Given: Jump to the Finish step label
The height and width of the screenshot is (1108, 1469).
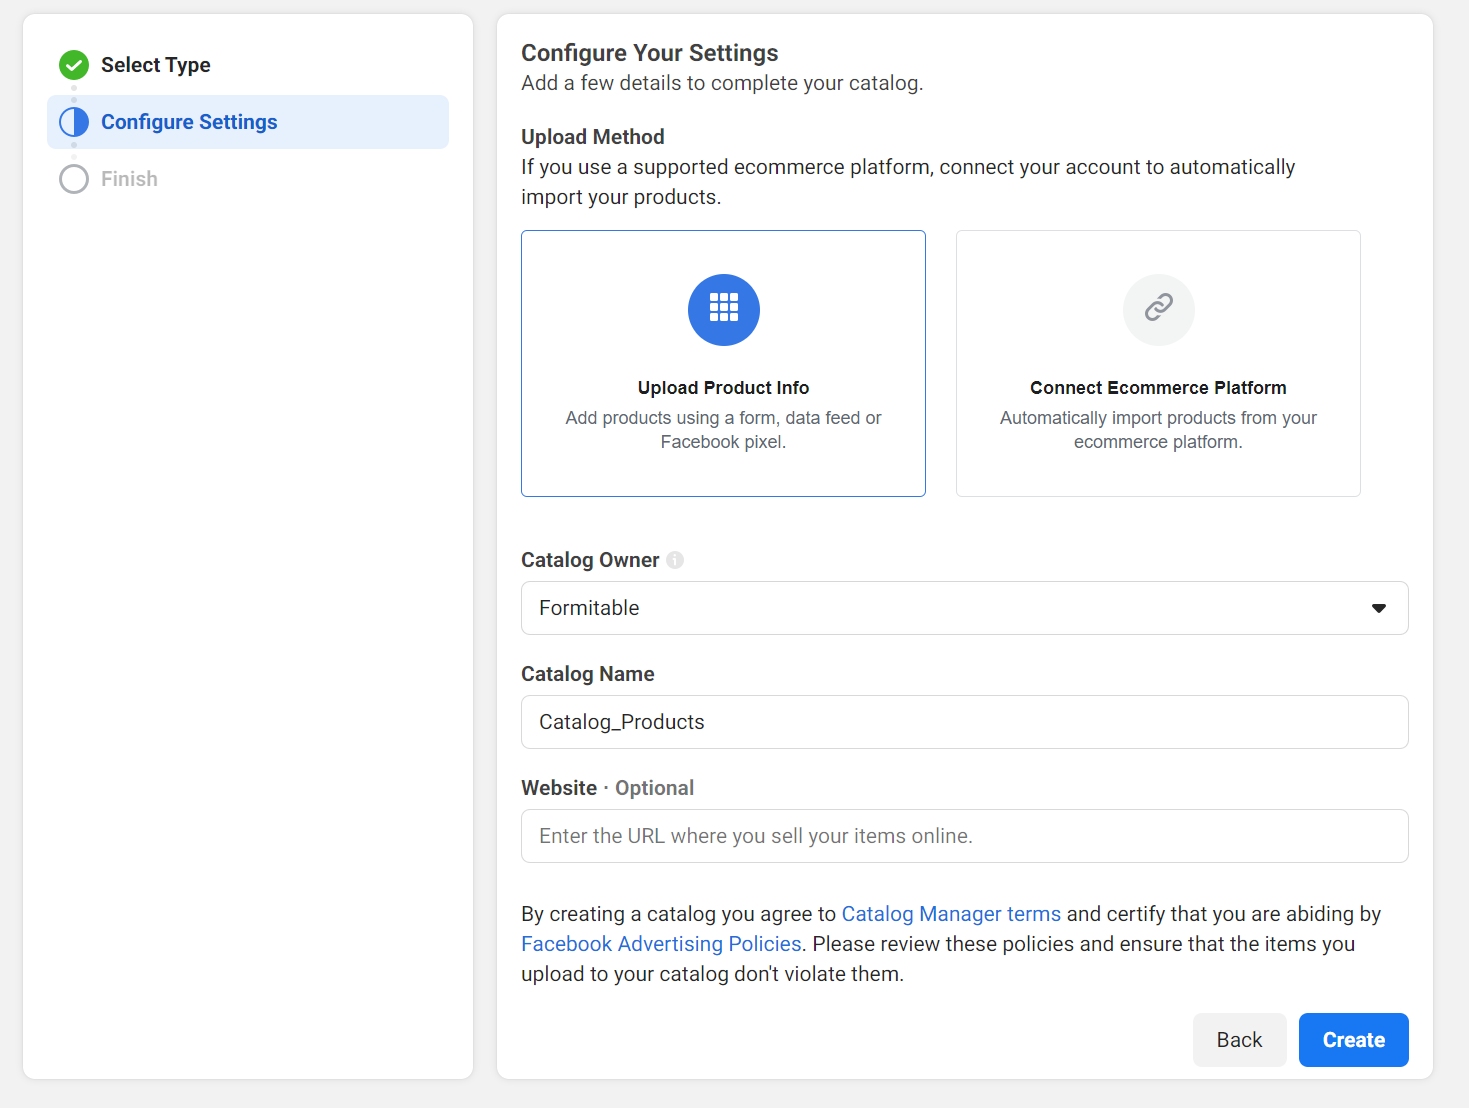Looking at the screenshot, I should point(129,179).
